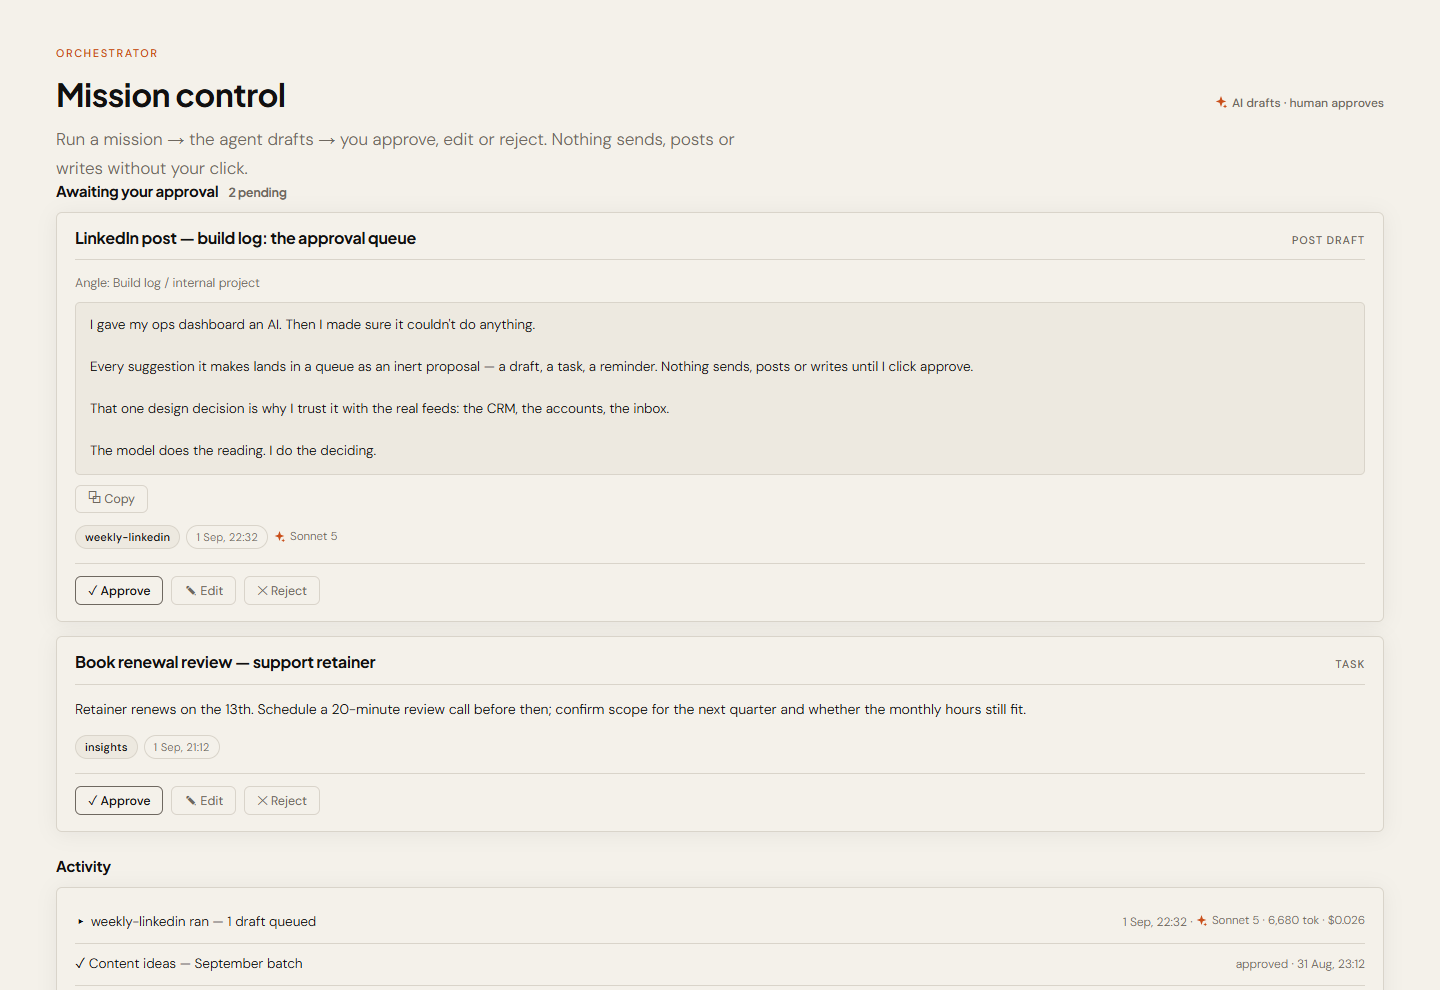Click the LinkedIn post draft title
Screen dimensions: 1440x990
pyautogui.click(x=245, y=238)
